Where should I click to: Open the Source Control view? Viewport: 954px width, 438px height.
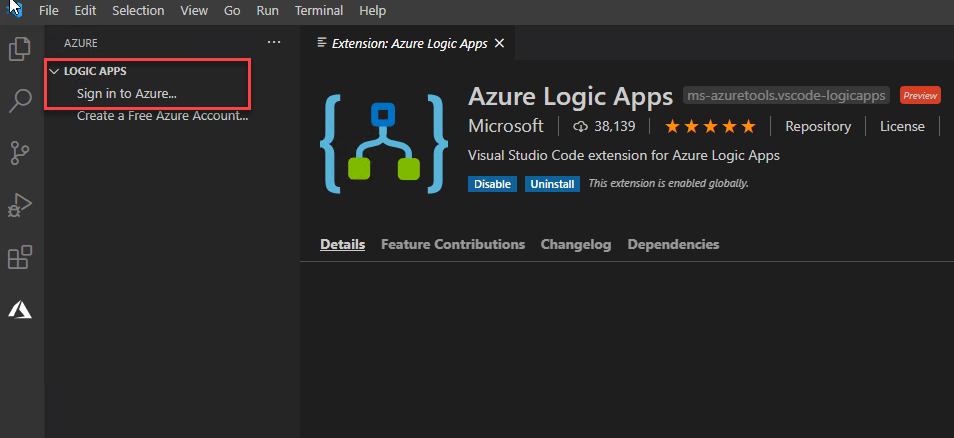point(20,153)
